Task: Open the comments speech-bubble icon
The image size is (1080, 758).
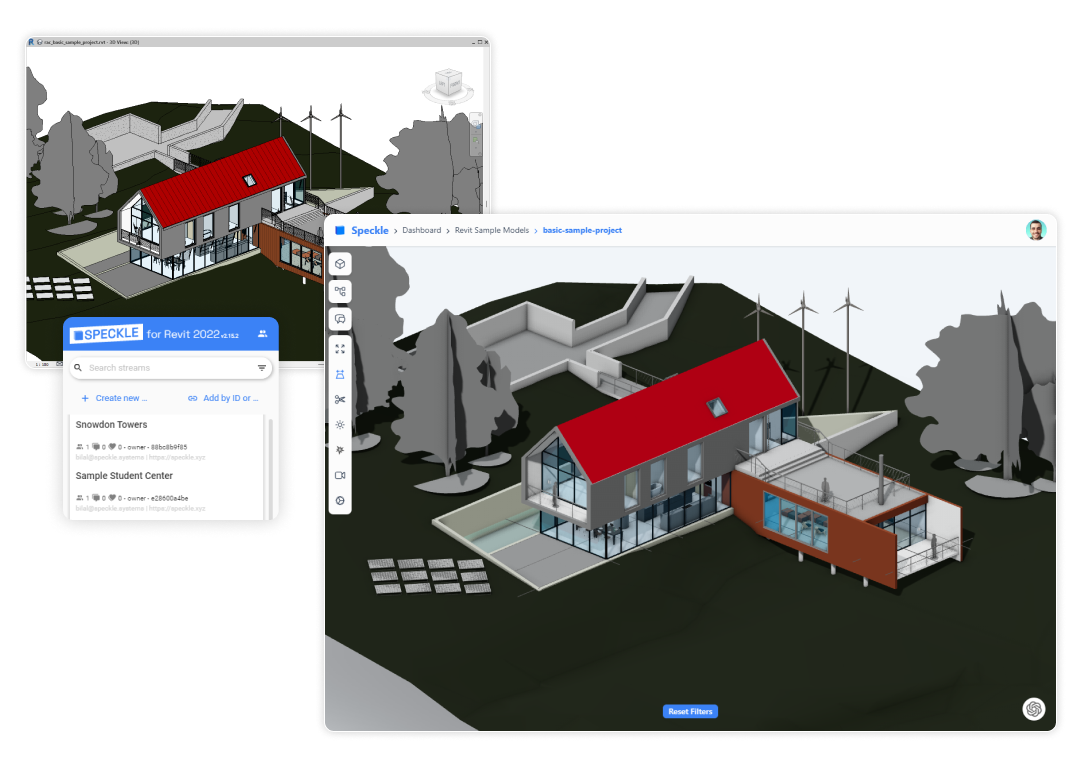Action: (x=340, y=319)
